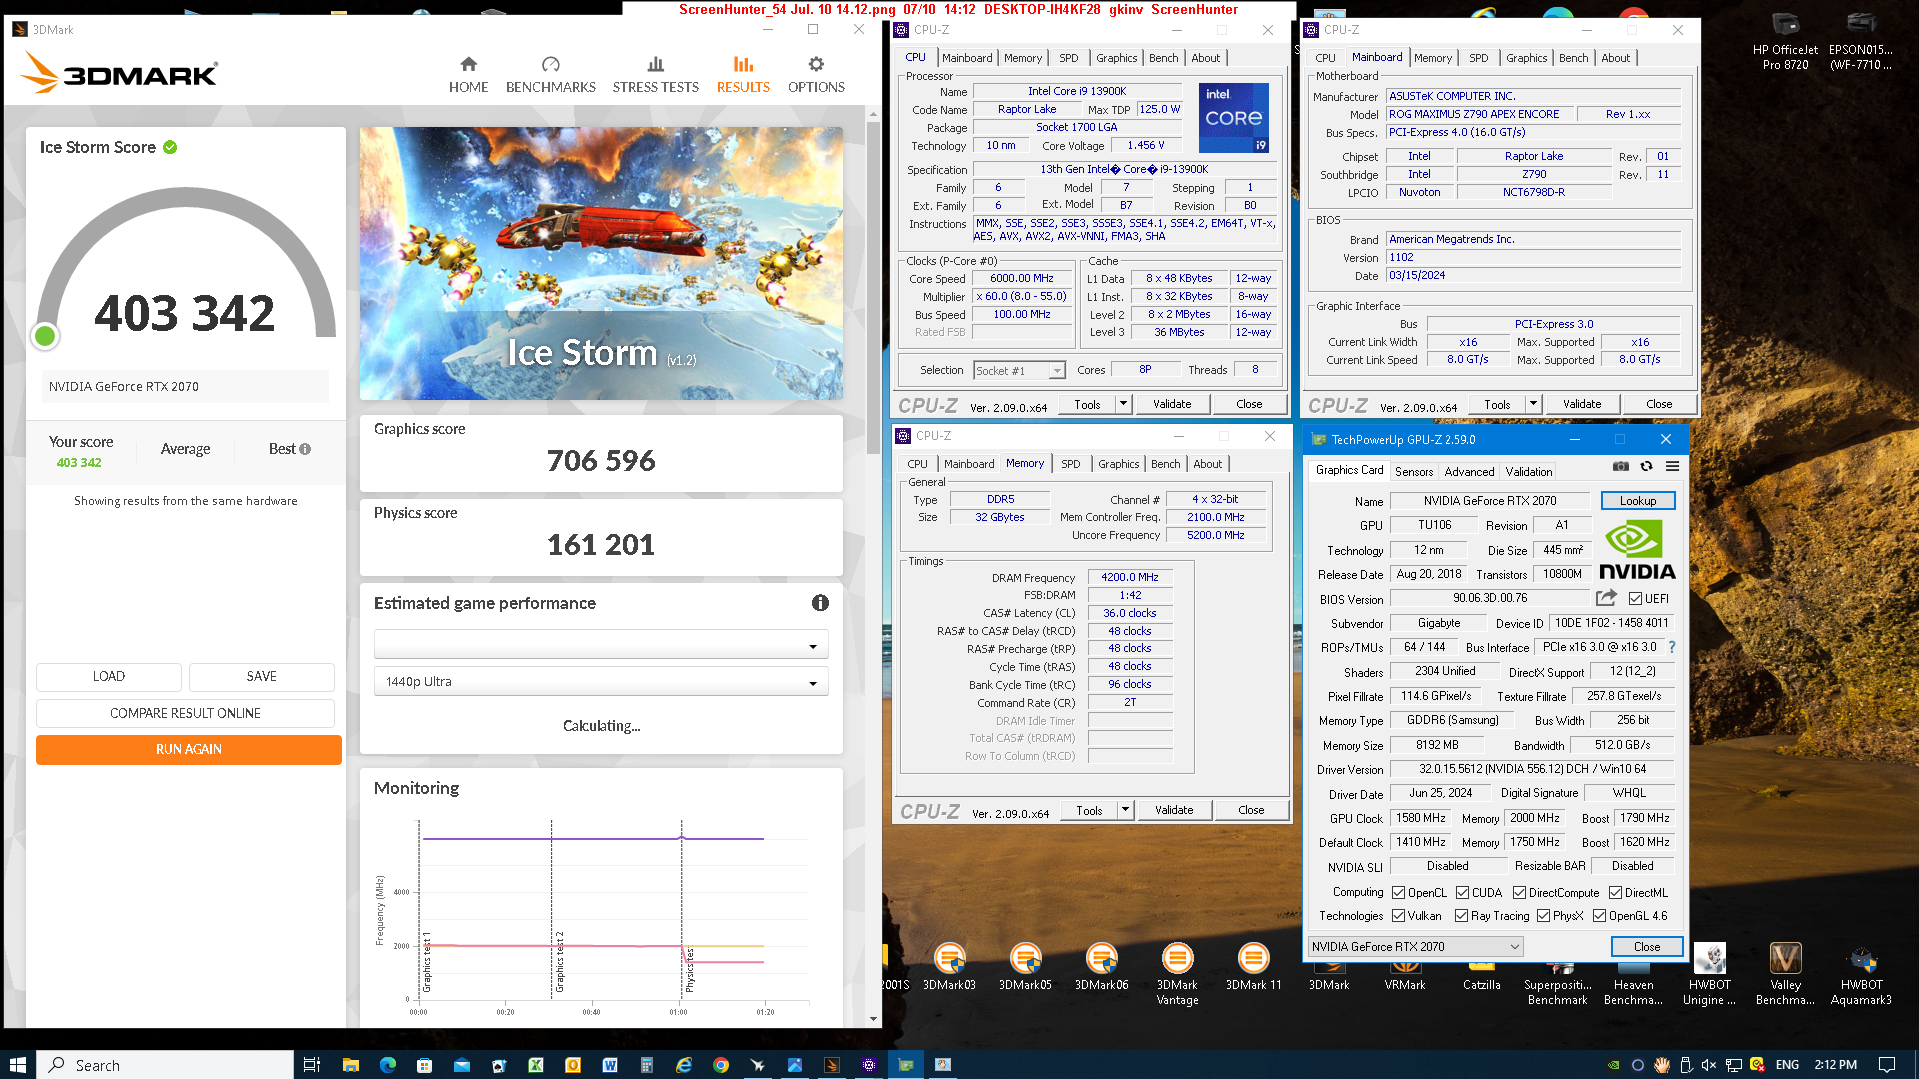Click the Bus Interface question mark in GPU-Z
The image size is (1919, 1079).
pos(1672,647)
